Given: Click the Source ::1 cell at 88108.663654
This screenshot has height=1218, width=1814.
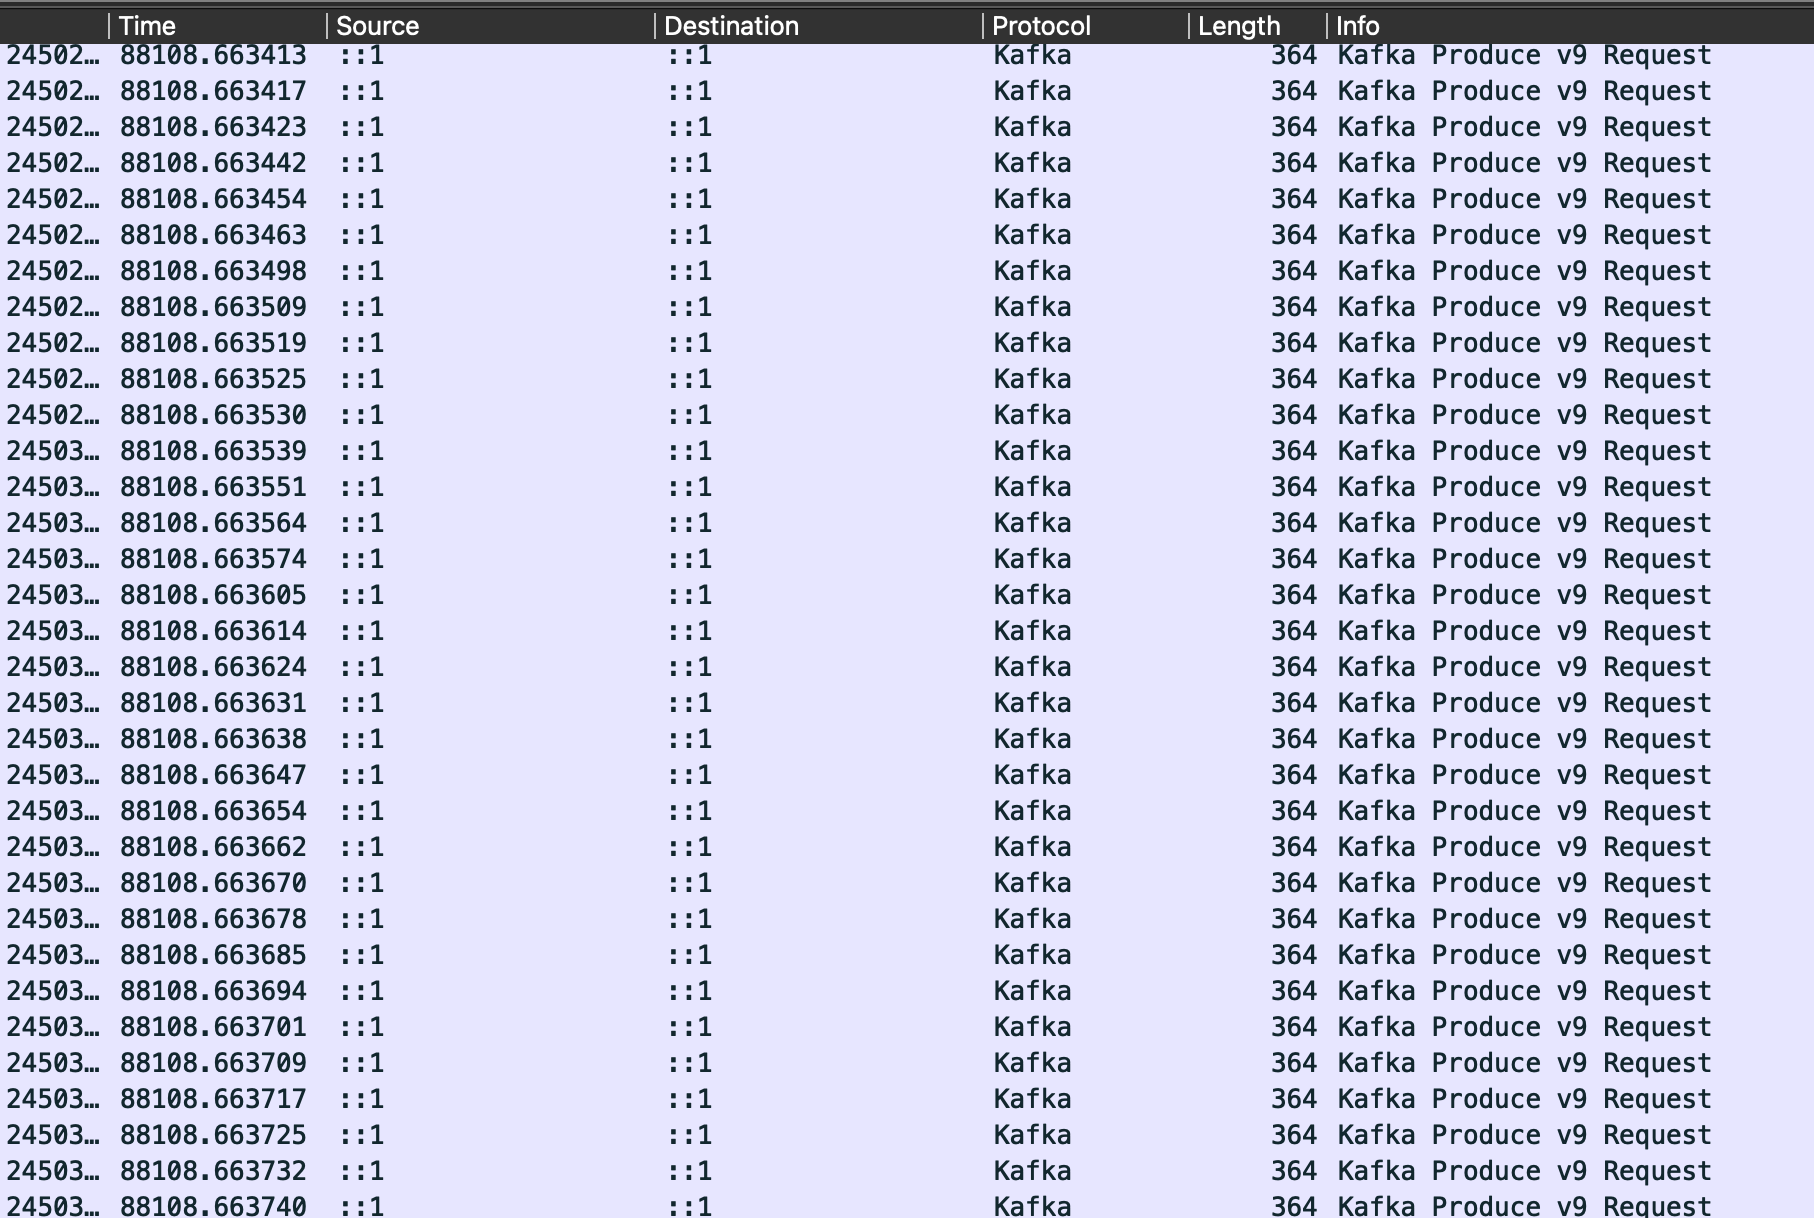Looking at the screenshot, I should tap(361, 811).
